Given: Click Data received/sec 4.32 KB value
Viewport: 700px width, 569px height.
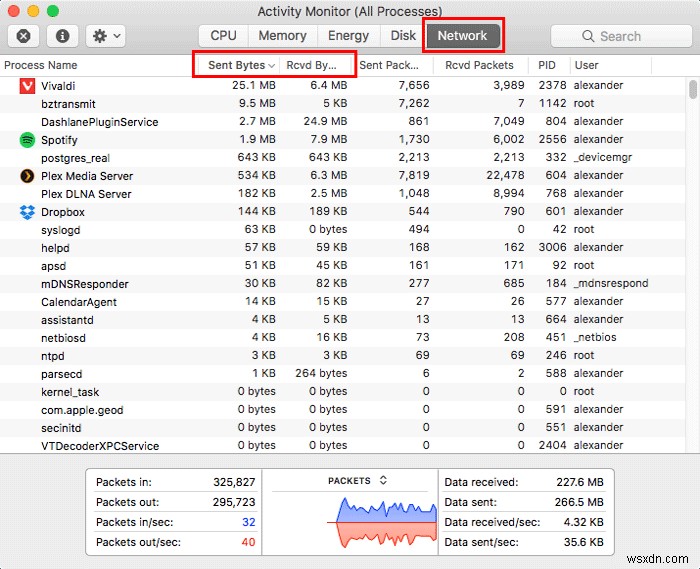Looking at the screenshot, I should coord(583,522).
